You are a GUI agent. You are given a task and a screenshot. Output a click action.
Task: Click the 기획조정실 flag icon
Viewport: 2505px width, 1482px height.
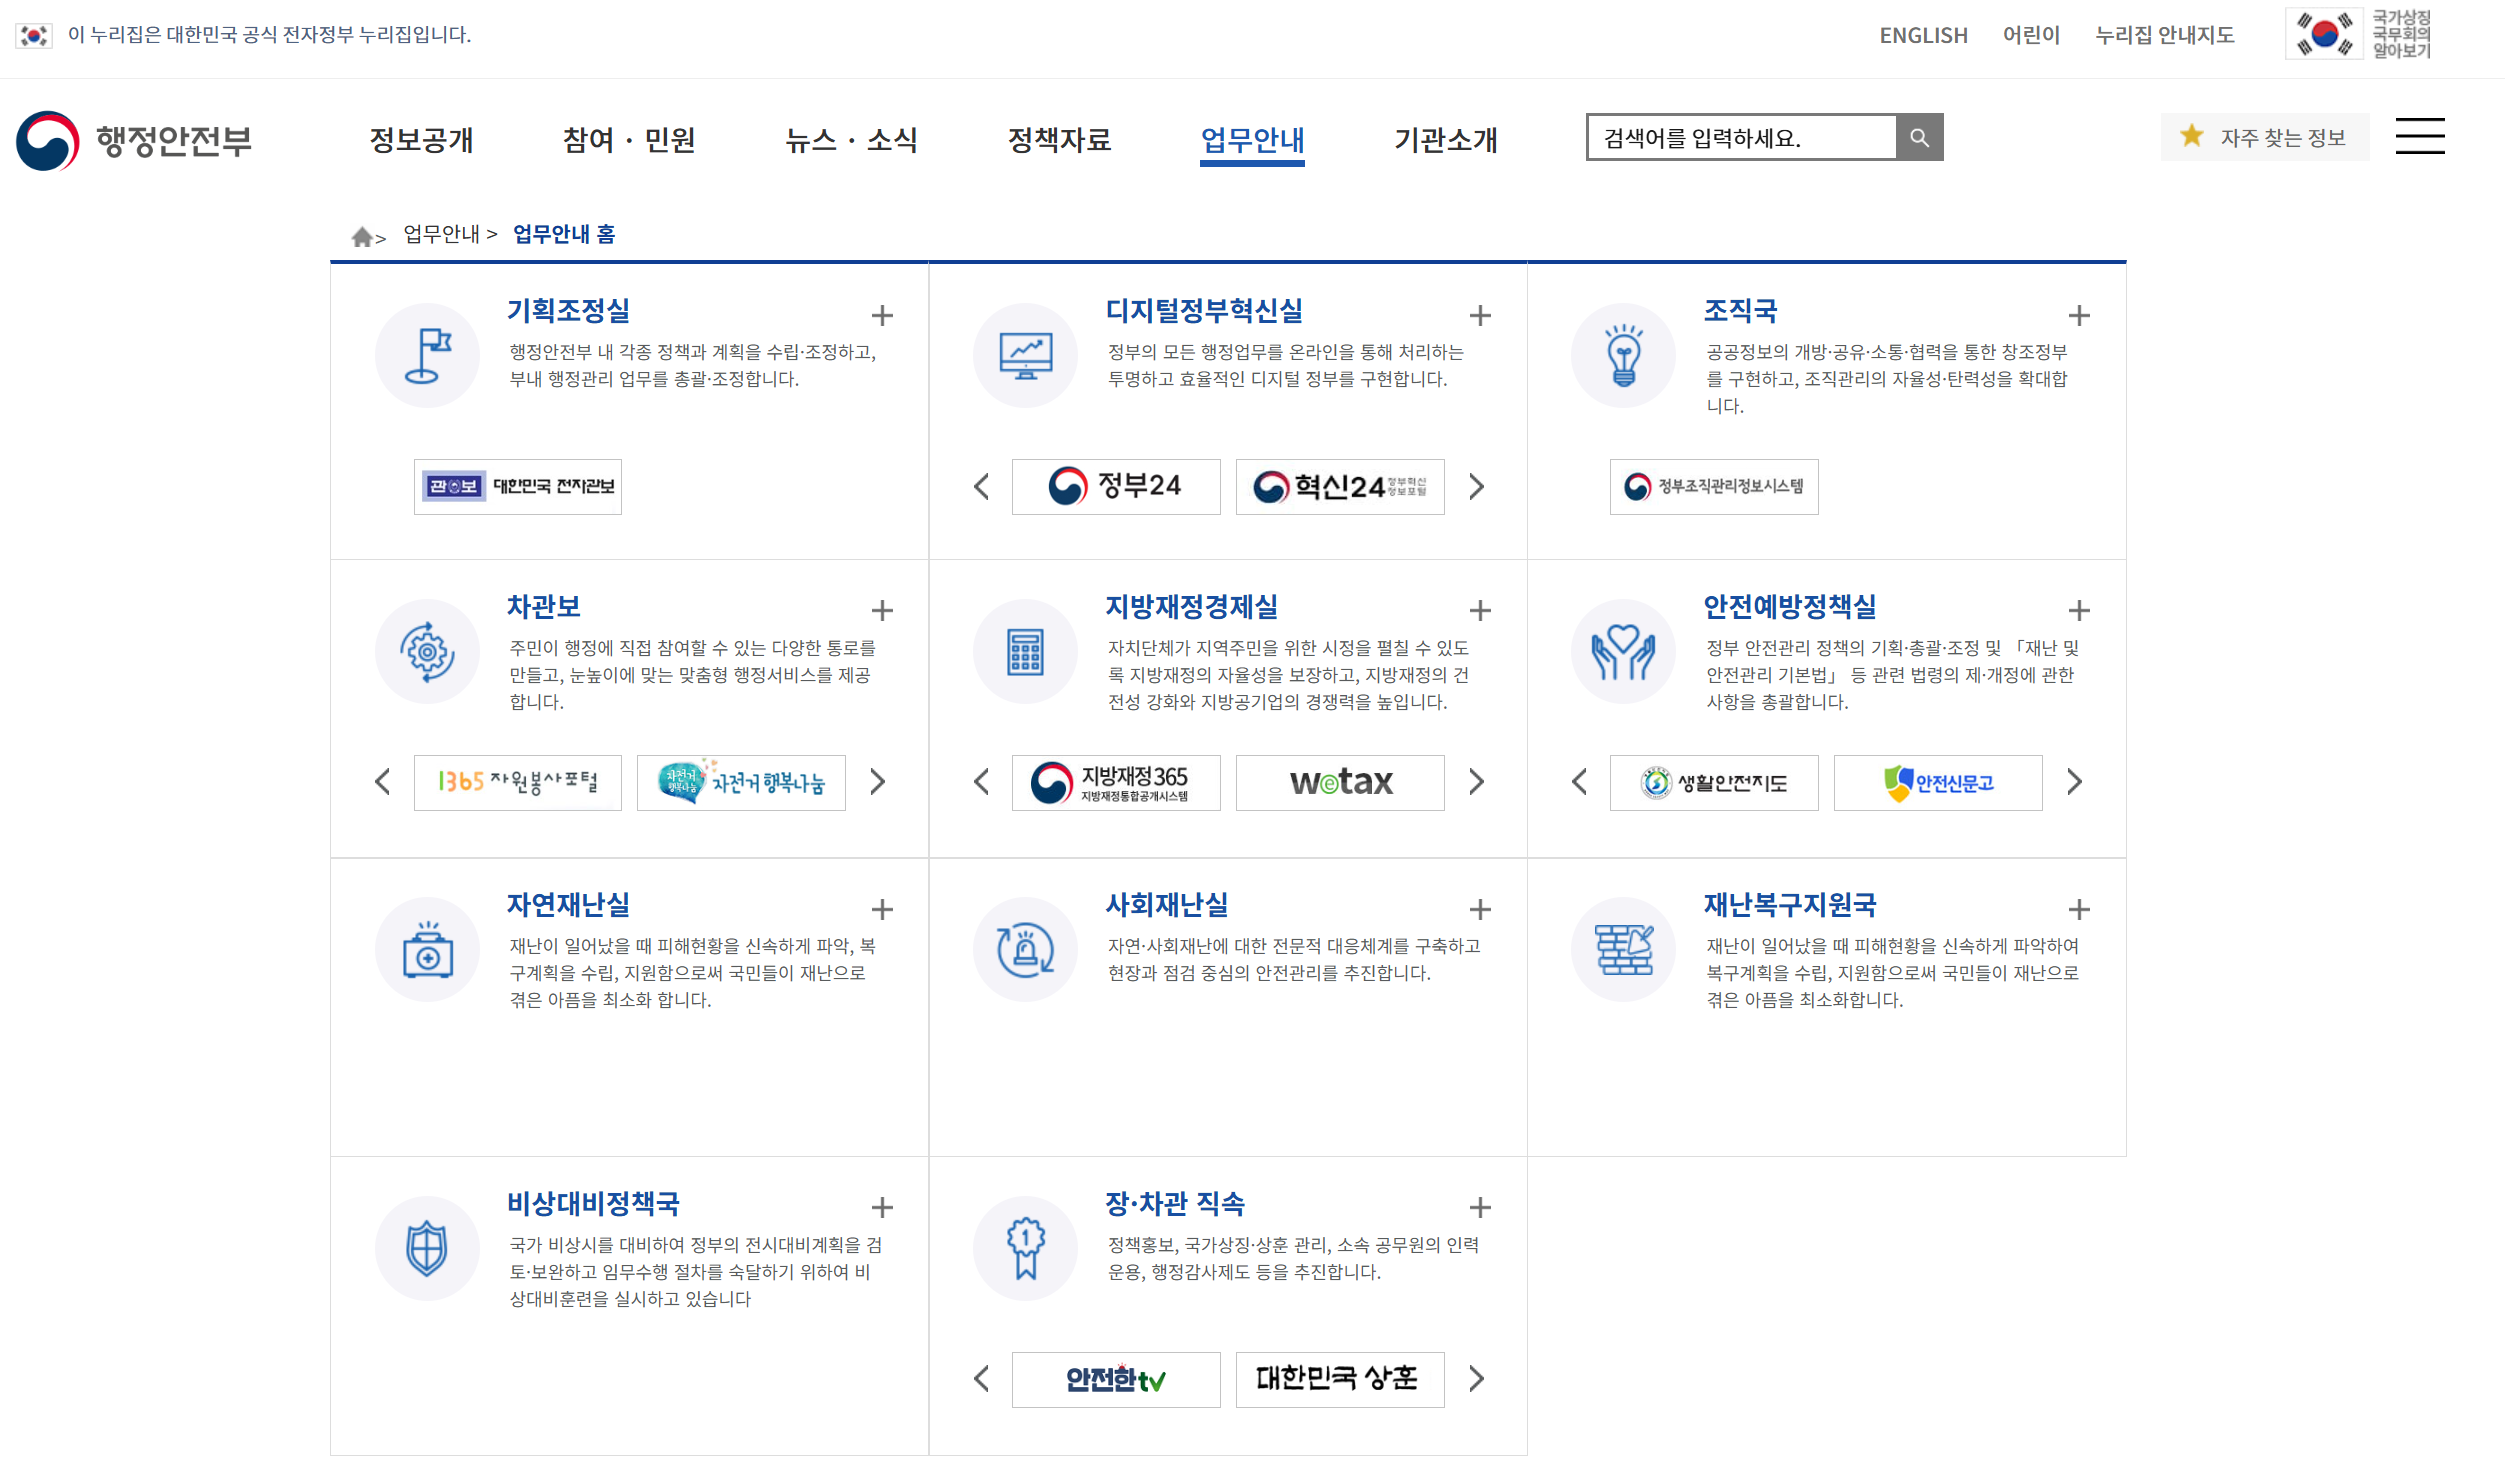427,355
